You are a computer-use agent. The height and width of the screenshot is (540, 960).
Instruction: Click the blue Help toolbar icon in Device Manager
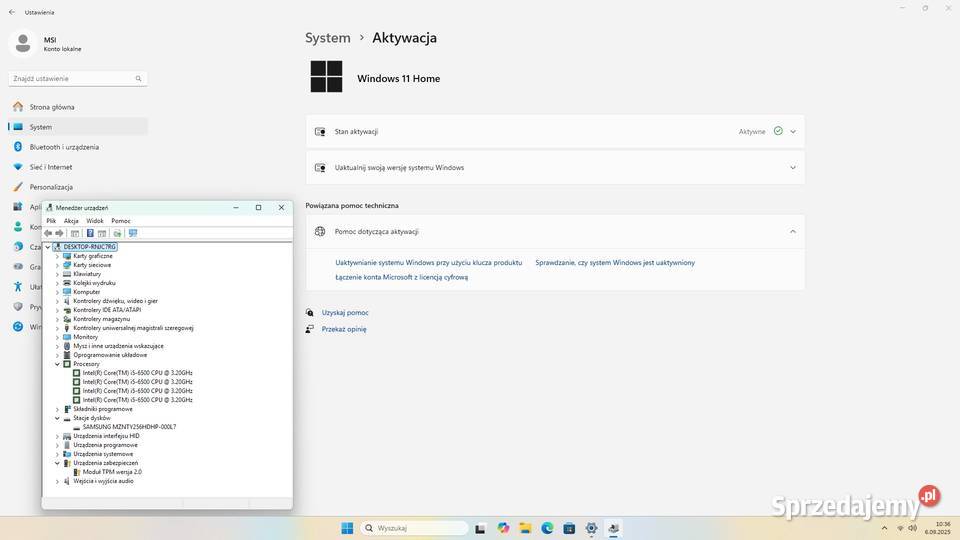[90, 233]
